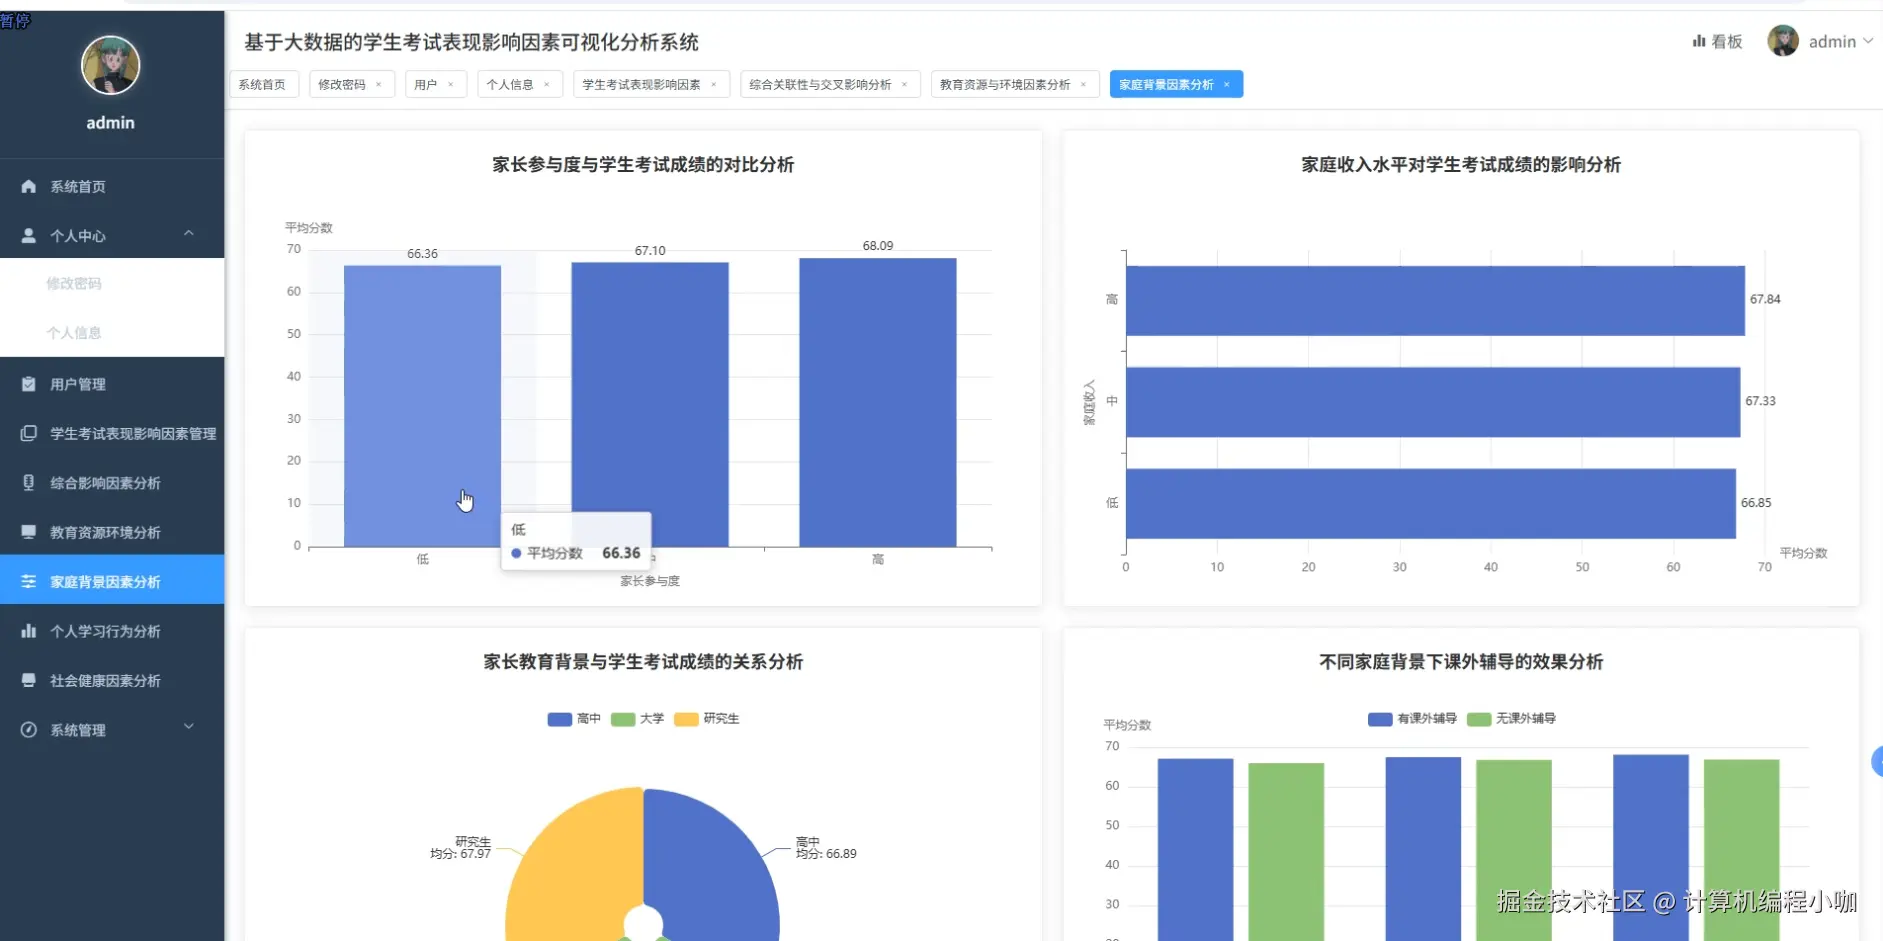Click the icon beside 综合影响因素分析
This screenshot has width=1883, height=941.
[x=28, y=483]
